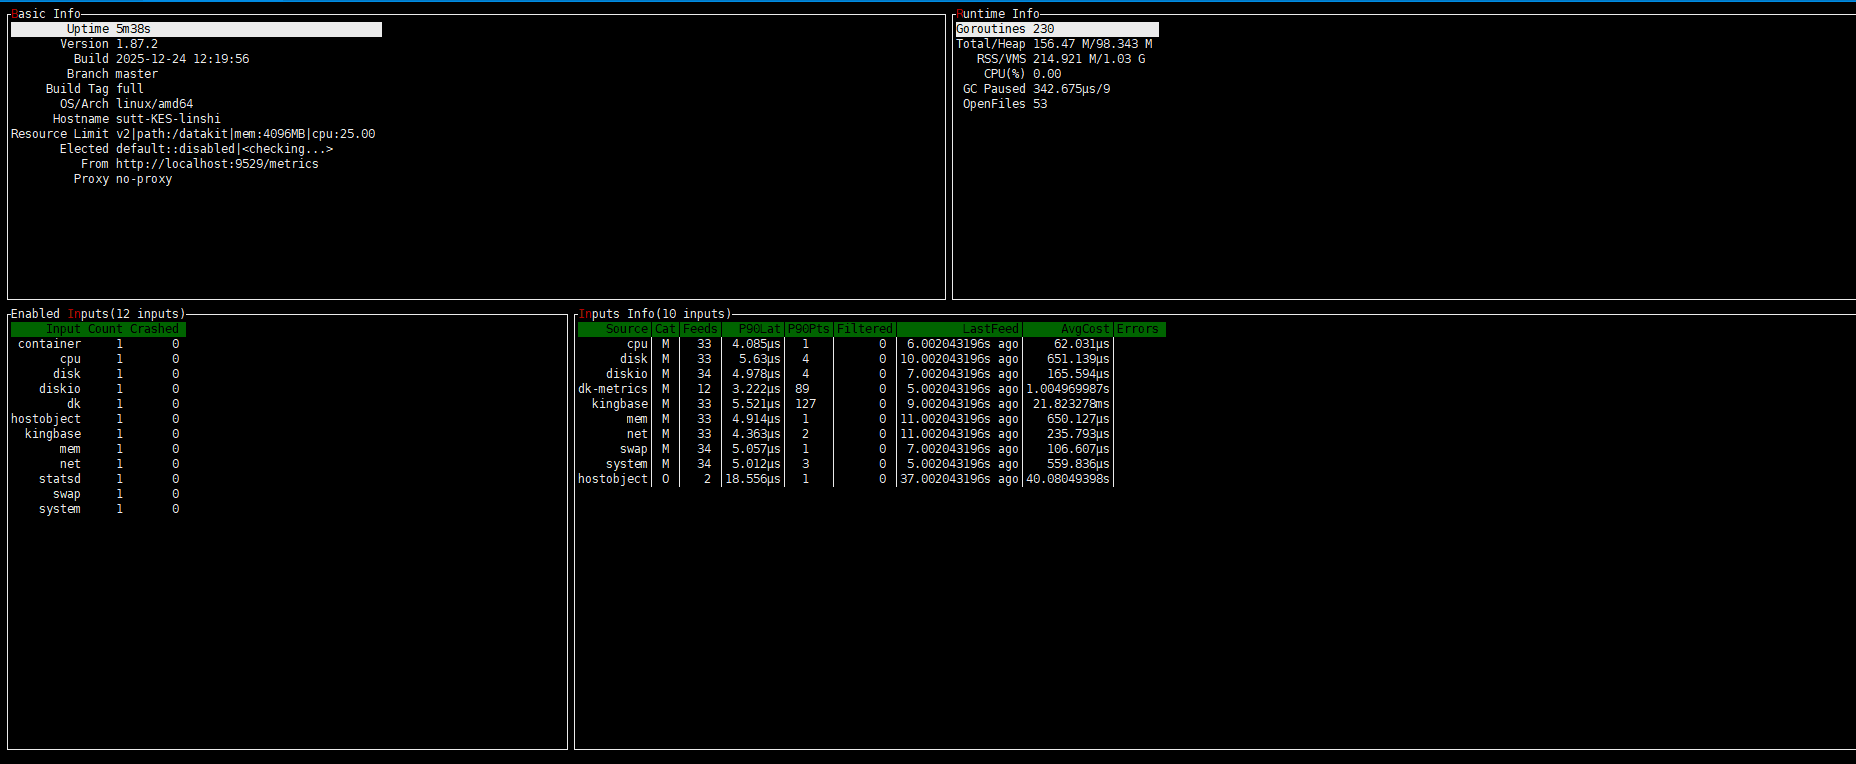Image resolution: width=1856 pixels, height=764 pixels.
Task: Open the localhost:9529/metrics URL
Action: coord(217,164)
